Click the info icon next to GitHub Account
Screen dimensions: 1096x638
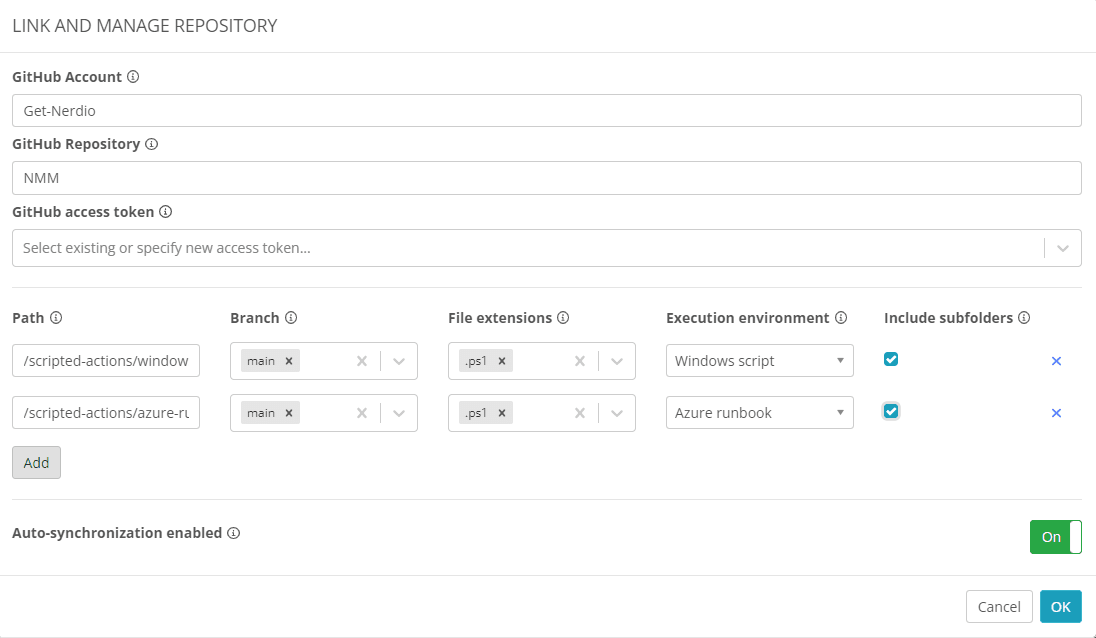[133, 77]
